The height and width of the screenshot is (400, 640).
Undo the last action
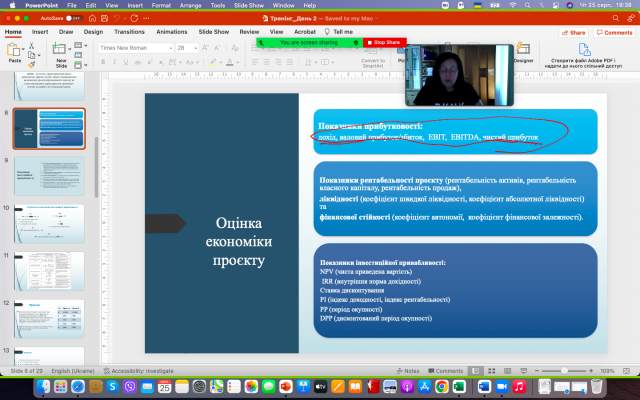tap(117, 18)
